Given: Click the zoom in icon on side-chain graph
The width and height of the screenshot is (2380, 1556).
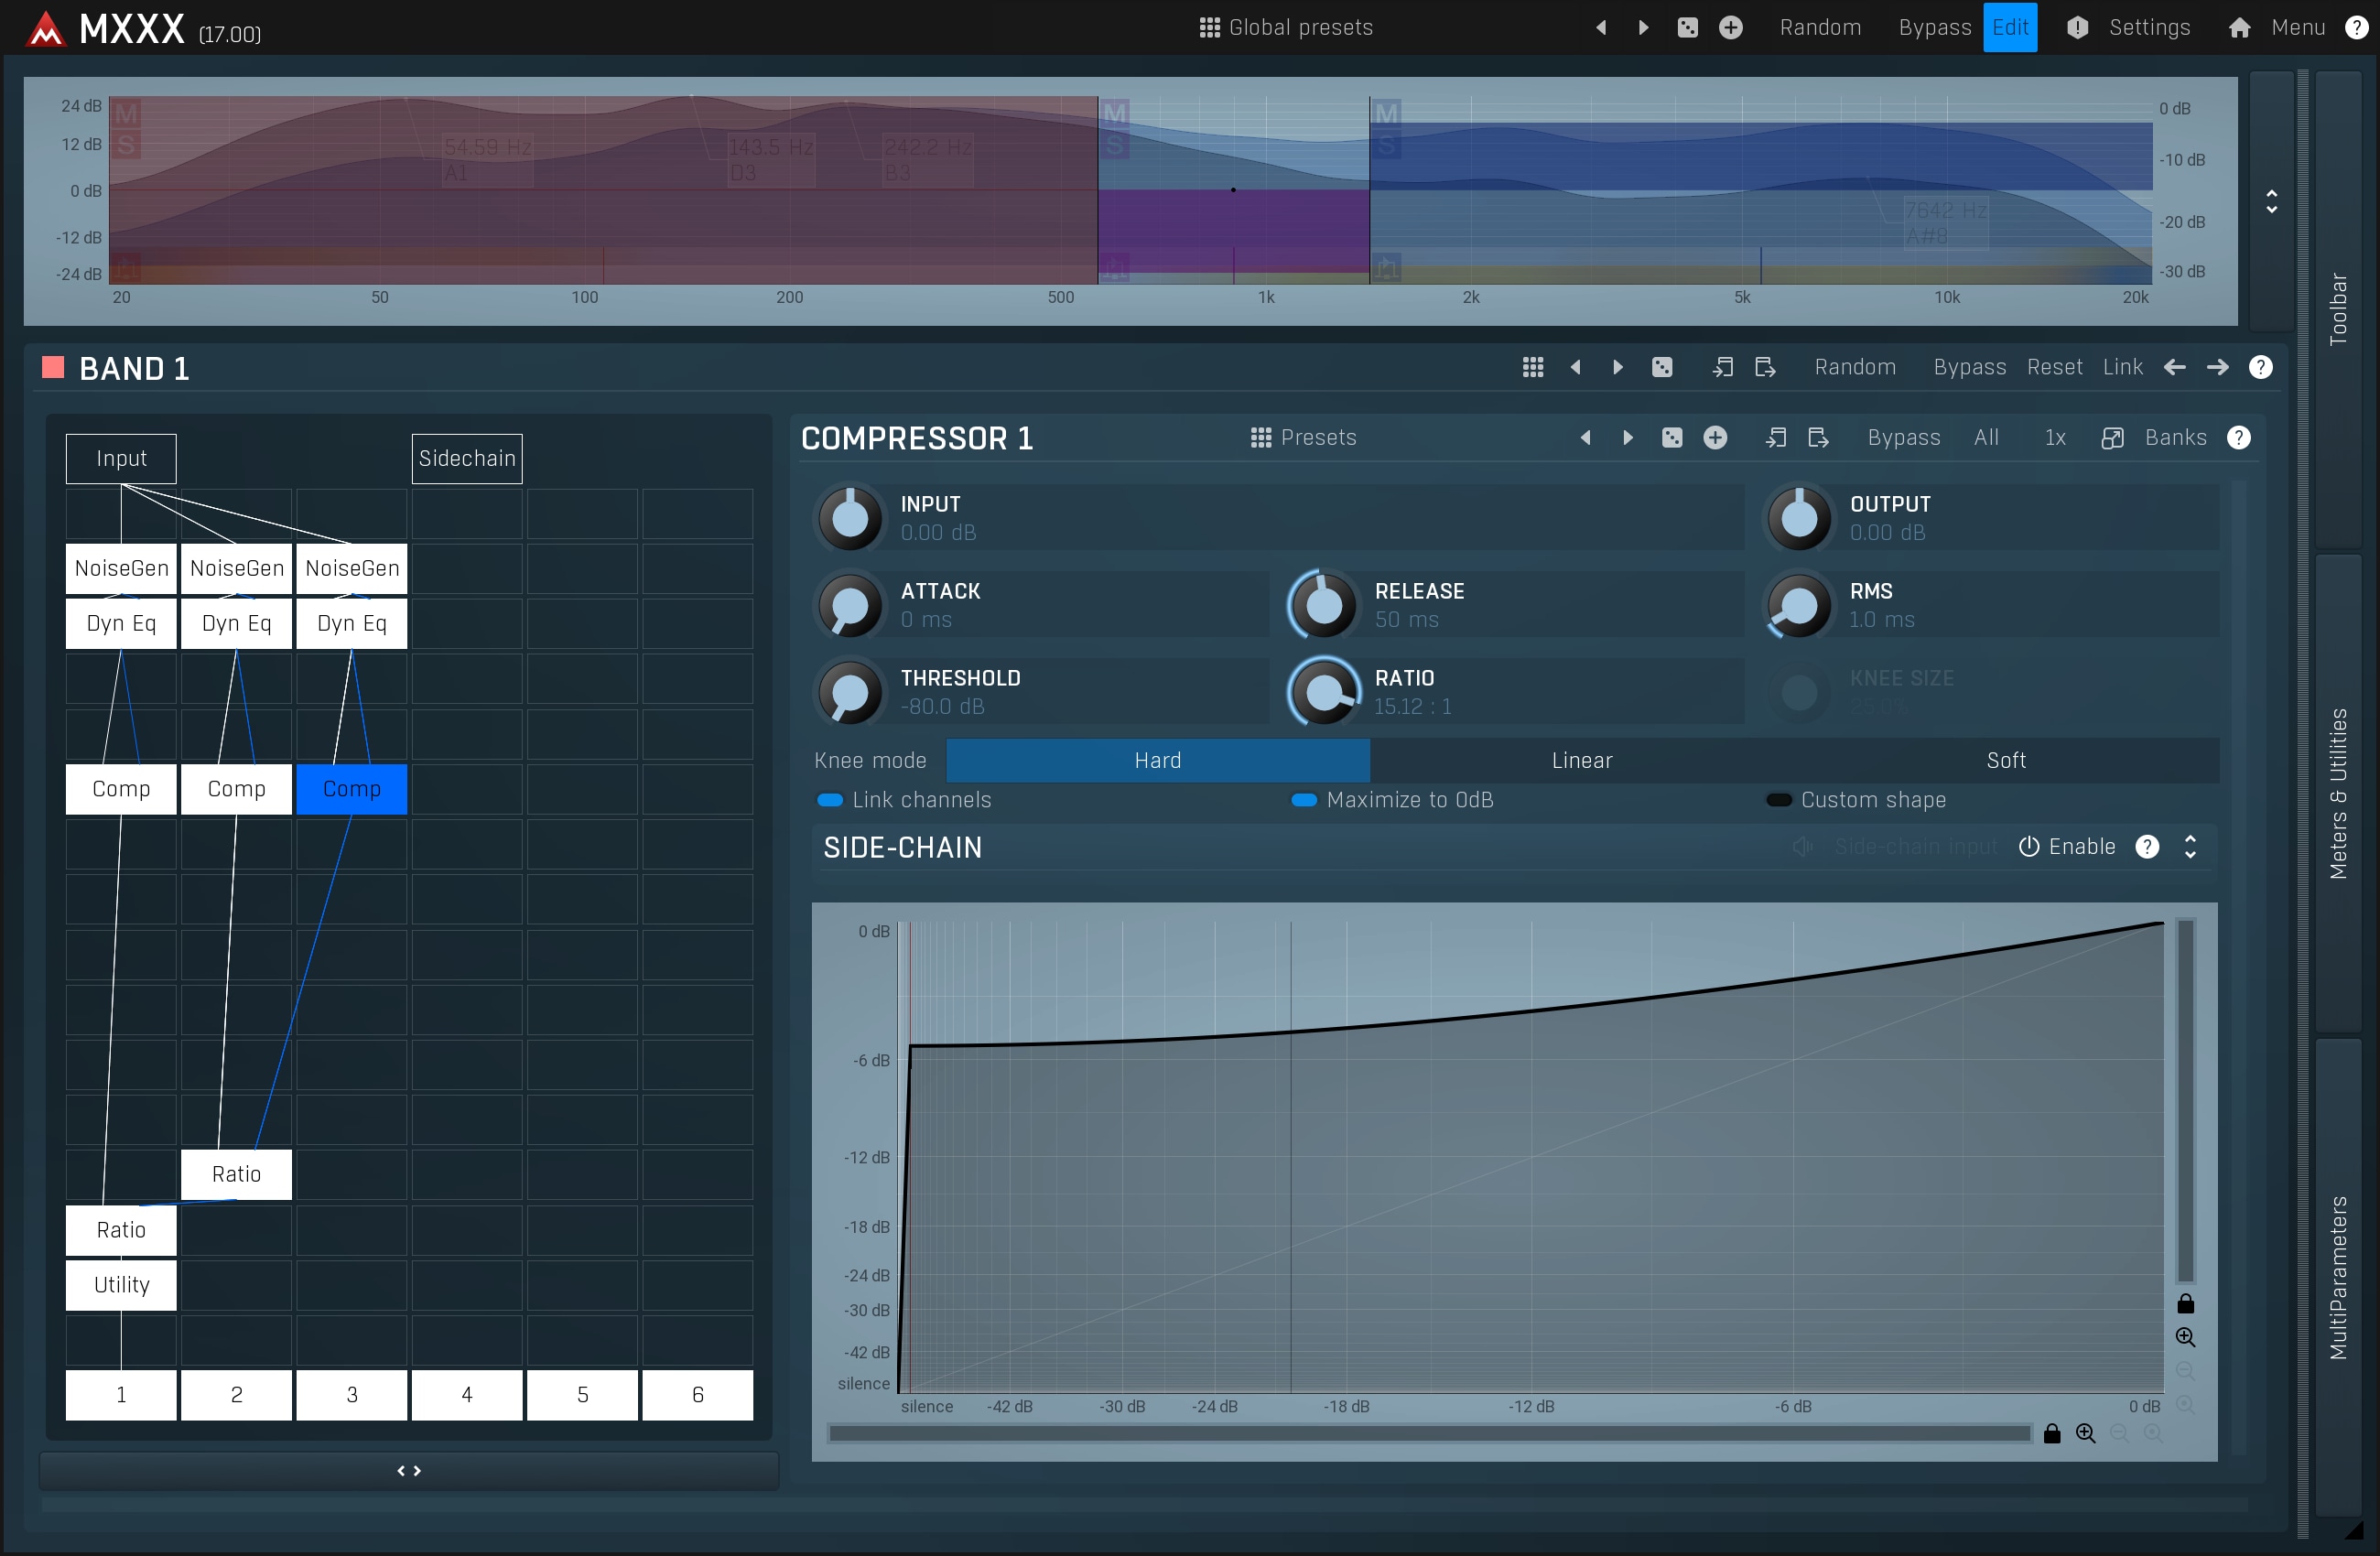Looking at the screenshot, I should [2184, 1337].
